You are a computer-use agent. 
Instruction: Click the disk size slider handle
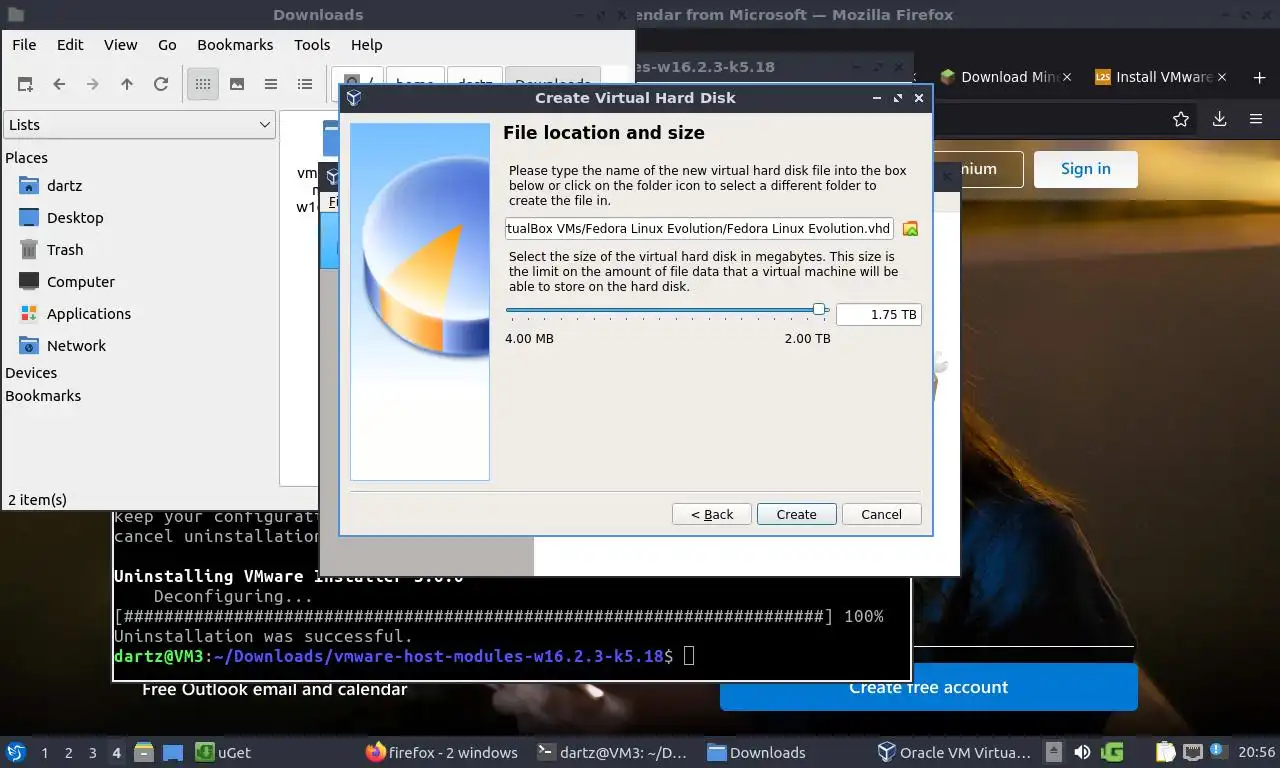point(820,310)
